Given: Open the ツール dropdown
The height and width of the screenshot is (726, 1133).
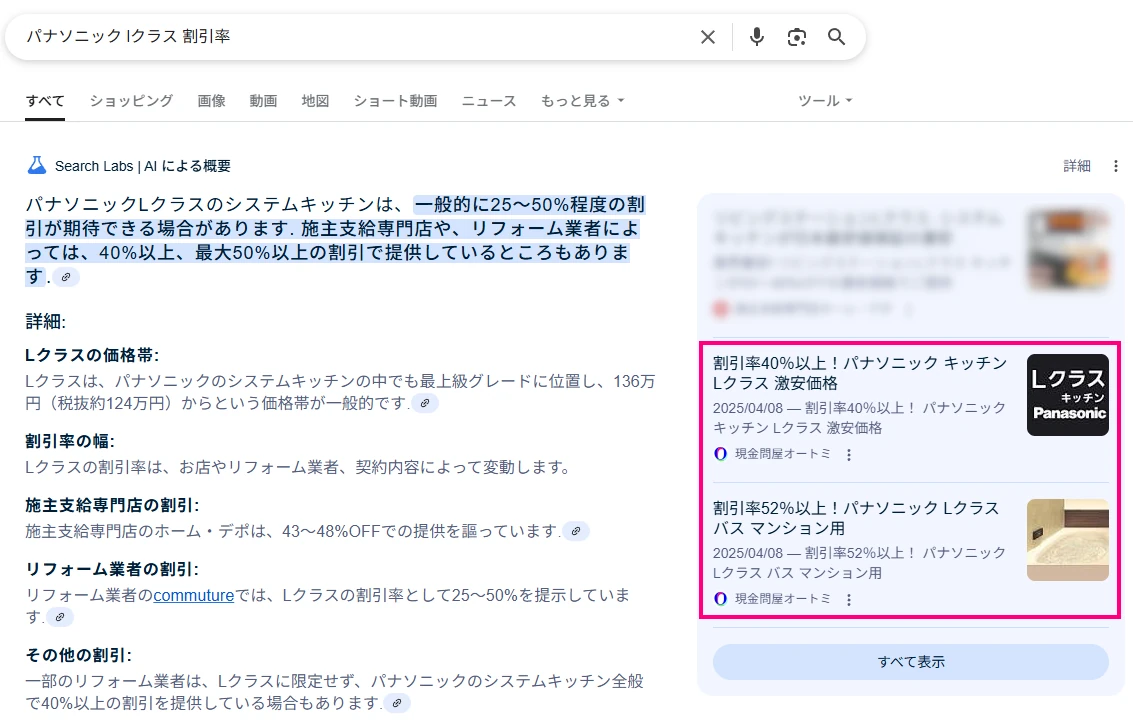Looking at the screenshot, I should [825, 101].
